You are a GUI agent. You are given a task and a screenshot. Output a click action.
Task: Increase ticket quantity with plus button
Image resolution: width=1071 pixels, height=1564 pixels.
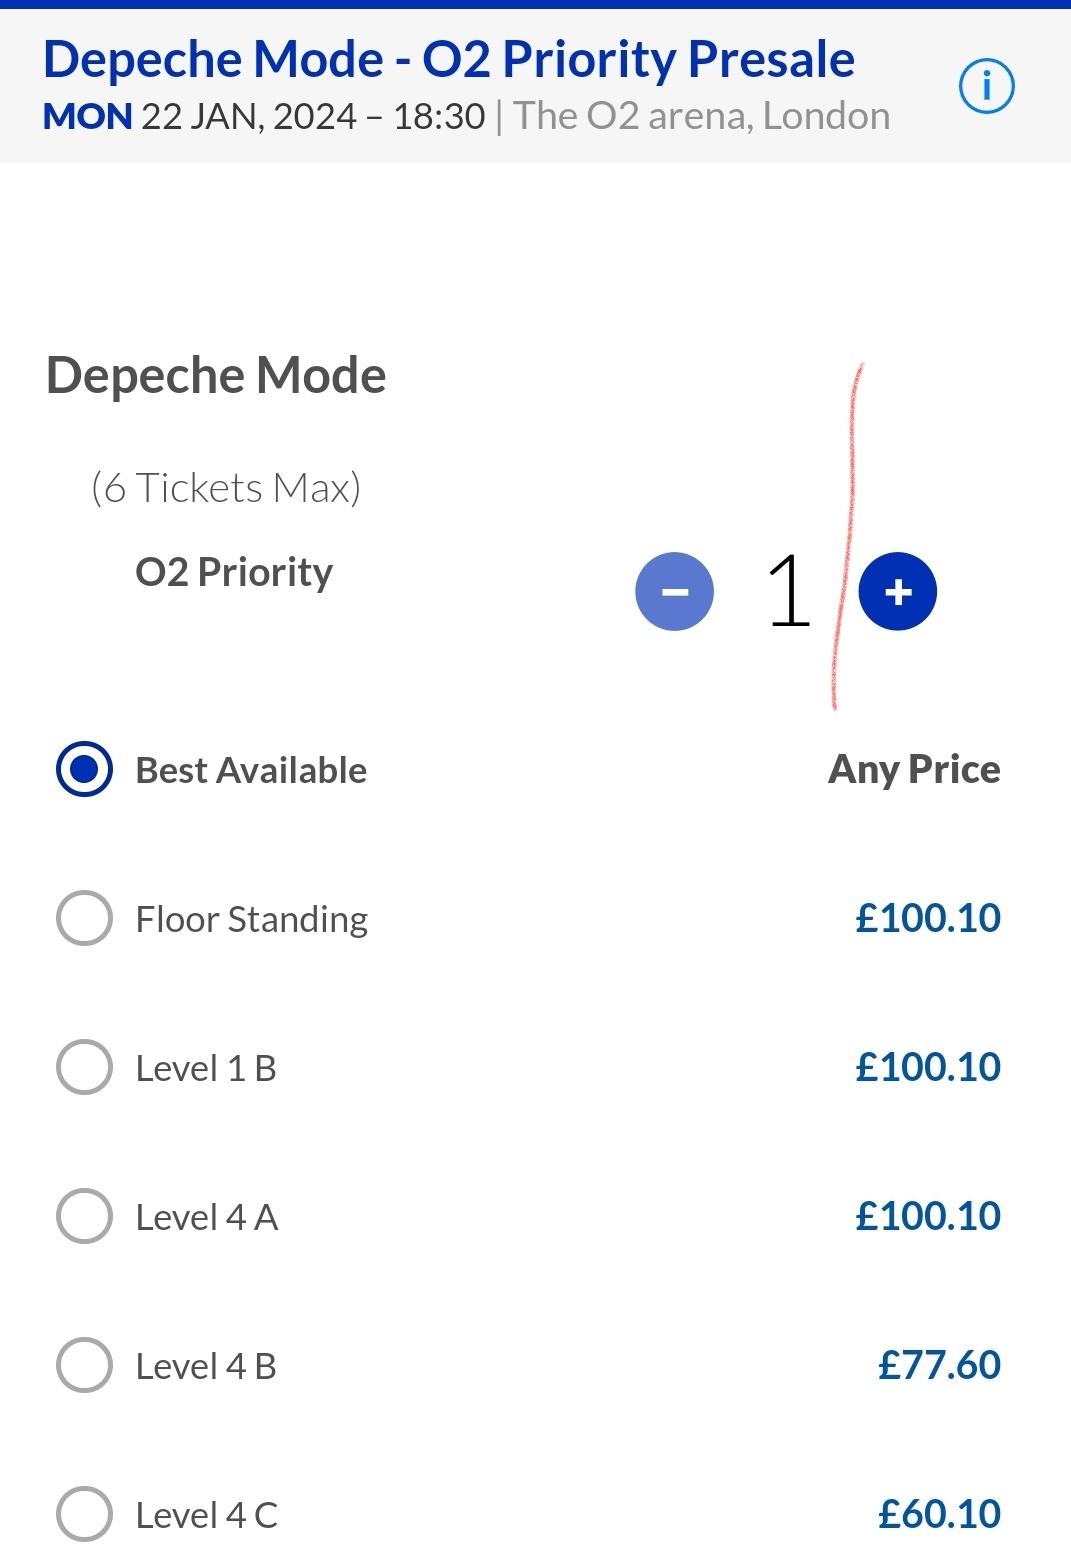(x=897, y=592)
